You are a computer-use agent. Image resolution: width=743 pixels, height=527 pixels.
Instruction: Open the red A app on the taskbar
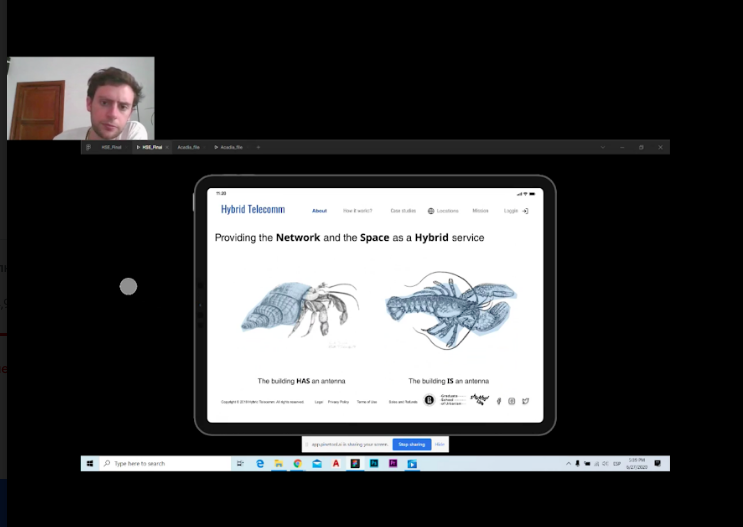pyautogui.click(x=336, y=463)
